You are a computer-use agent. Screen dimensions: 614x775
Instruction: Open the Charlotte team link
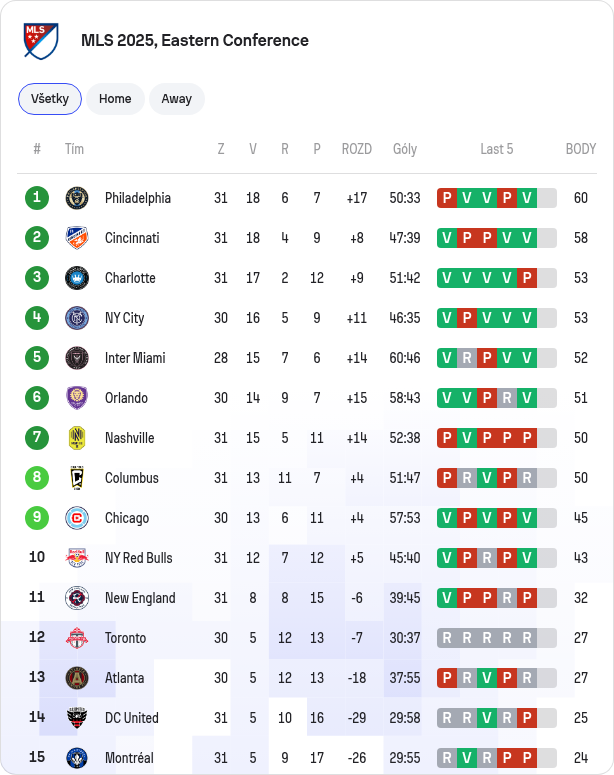(x=130, y=278)
